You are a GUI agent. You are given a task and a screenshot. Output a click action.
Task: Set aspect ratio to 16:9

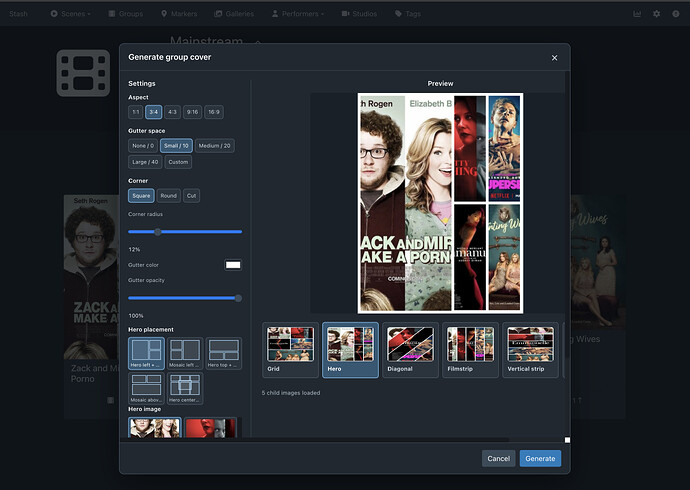pyautogui.click(x=214, y=112)
